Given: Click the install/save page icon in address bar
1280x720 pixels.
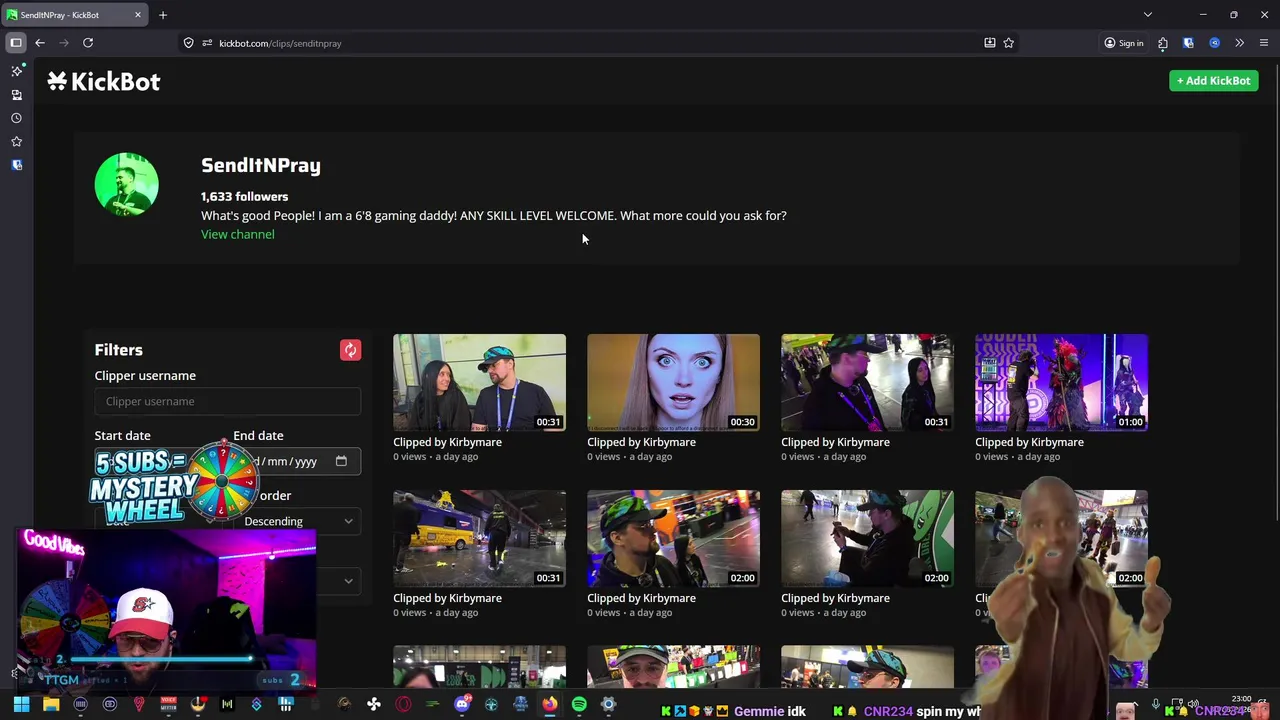Looking at the screenshot, I should tap(990, 43).
